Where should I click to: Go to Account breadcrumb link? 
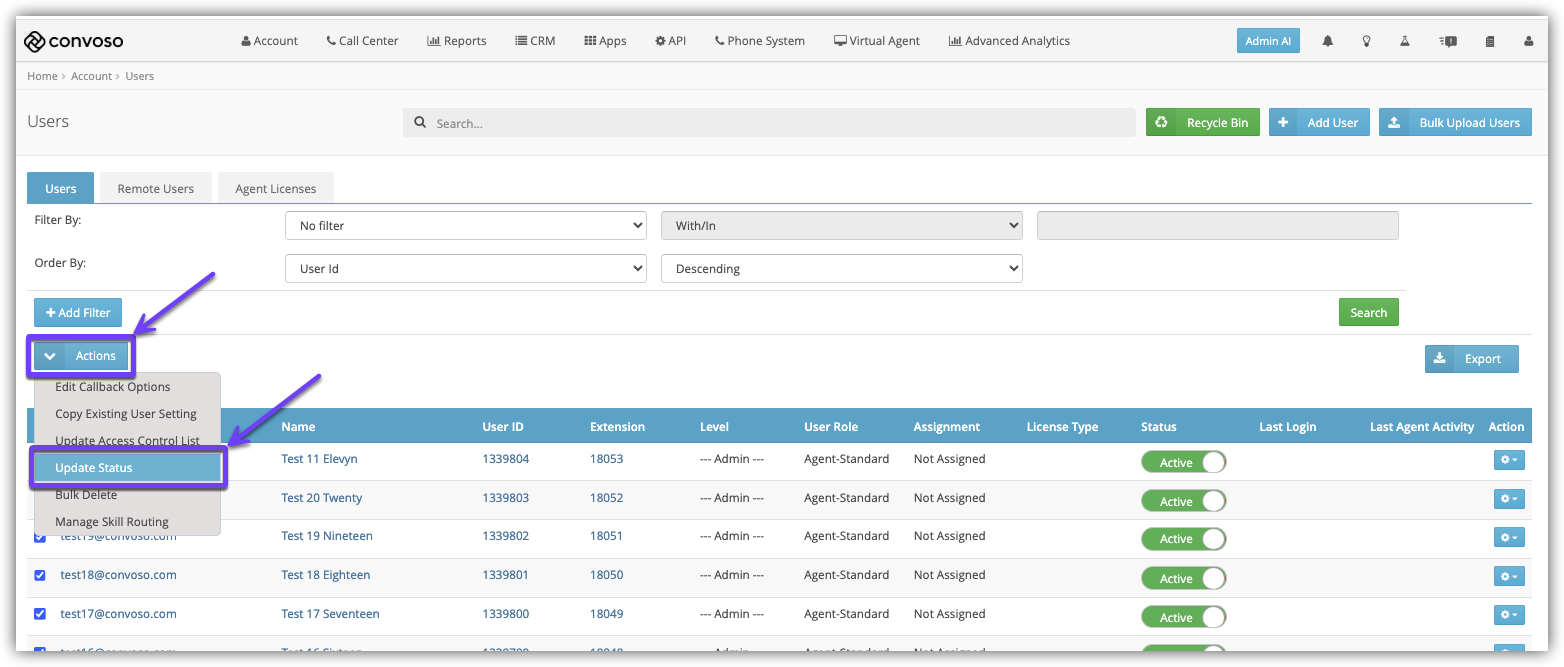92,76
